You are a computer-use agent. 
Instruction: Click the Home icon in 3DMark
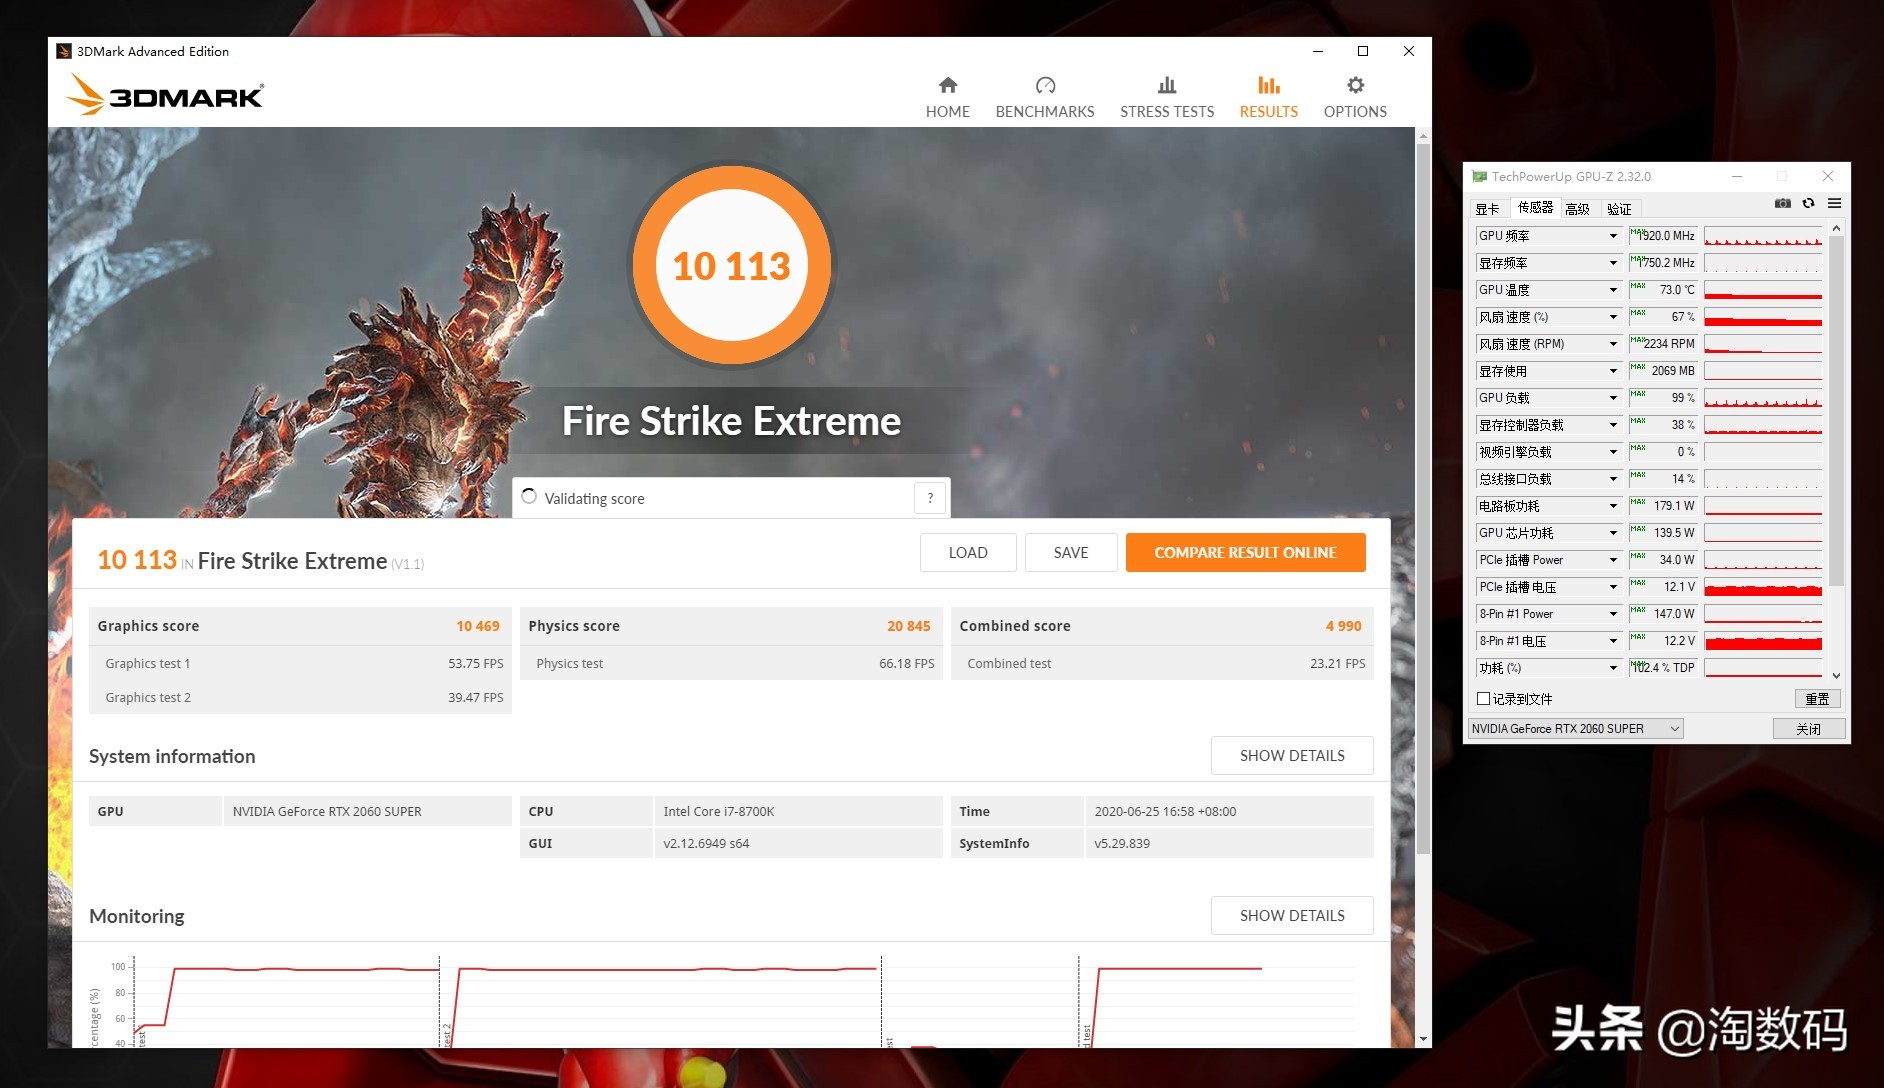[947, 86]
